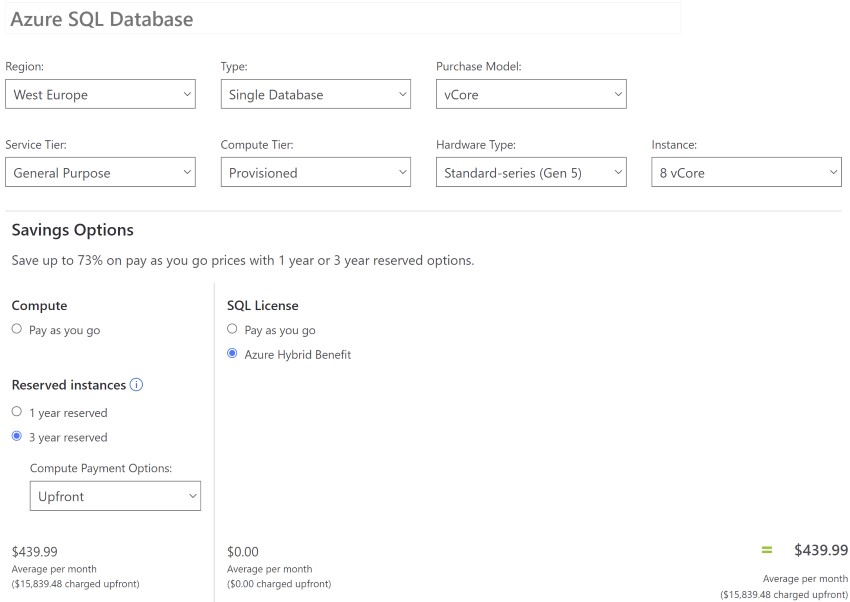The width and height of the screenshot is (850, 602).
Task: Click the Savings Options heading
Action: coord(73,230)
